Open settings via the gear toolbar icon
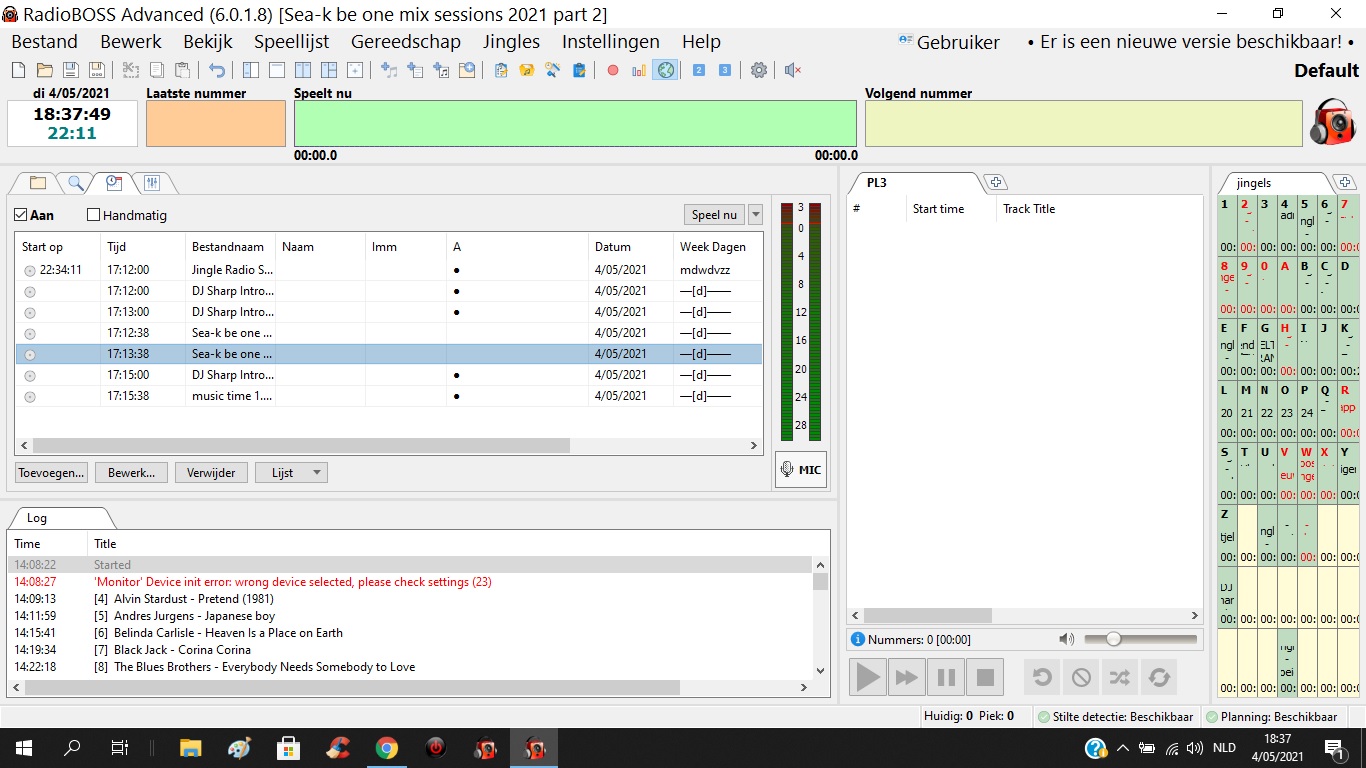Screen dimensions: 1366x768 759,70
